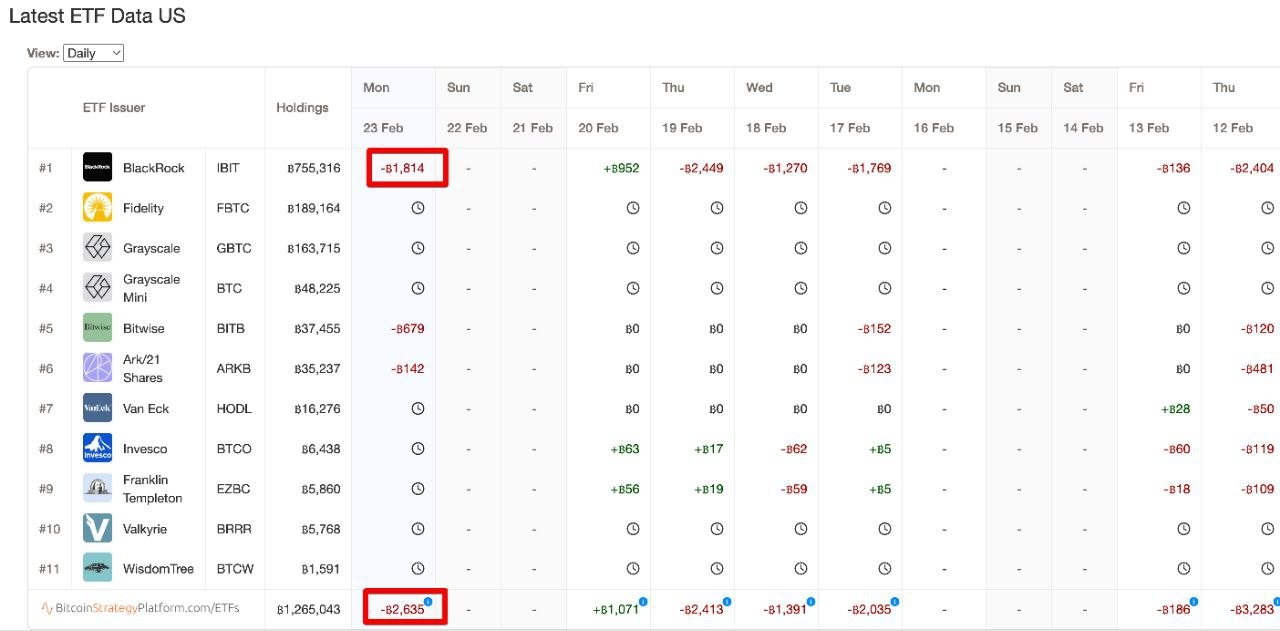This screenshot has height=631, width=1280.
Task: Click Ark 23 Feb value -142
Action: tap(407, 368)
